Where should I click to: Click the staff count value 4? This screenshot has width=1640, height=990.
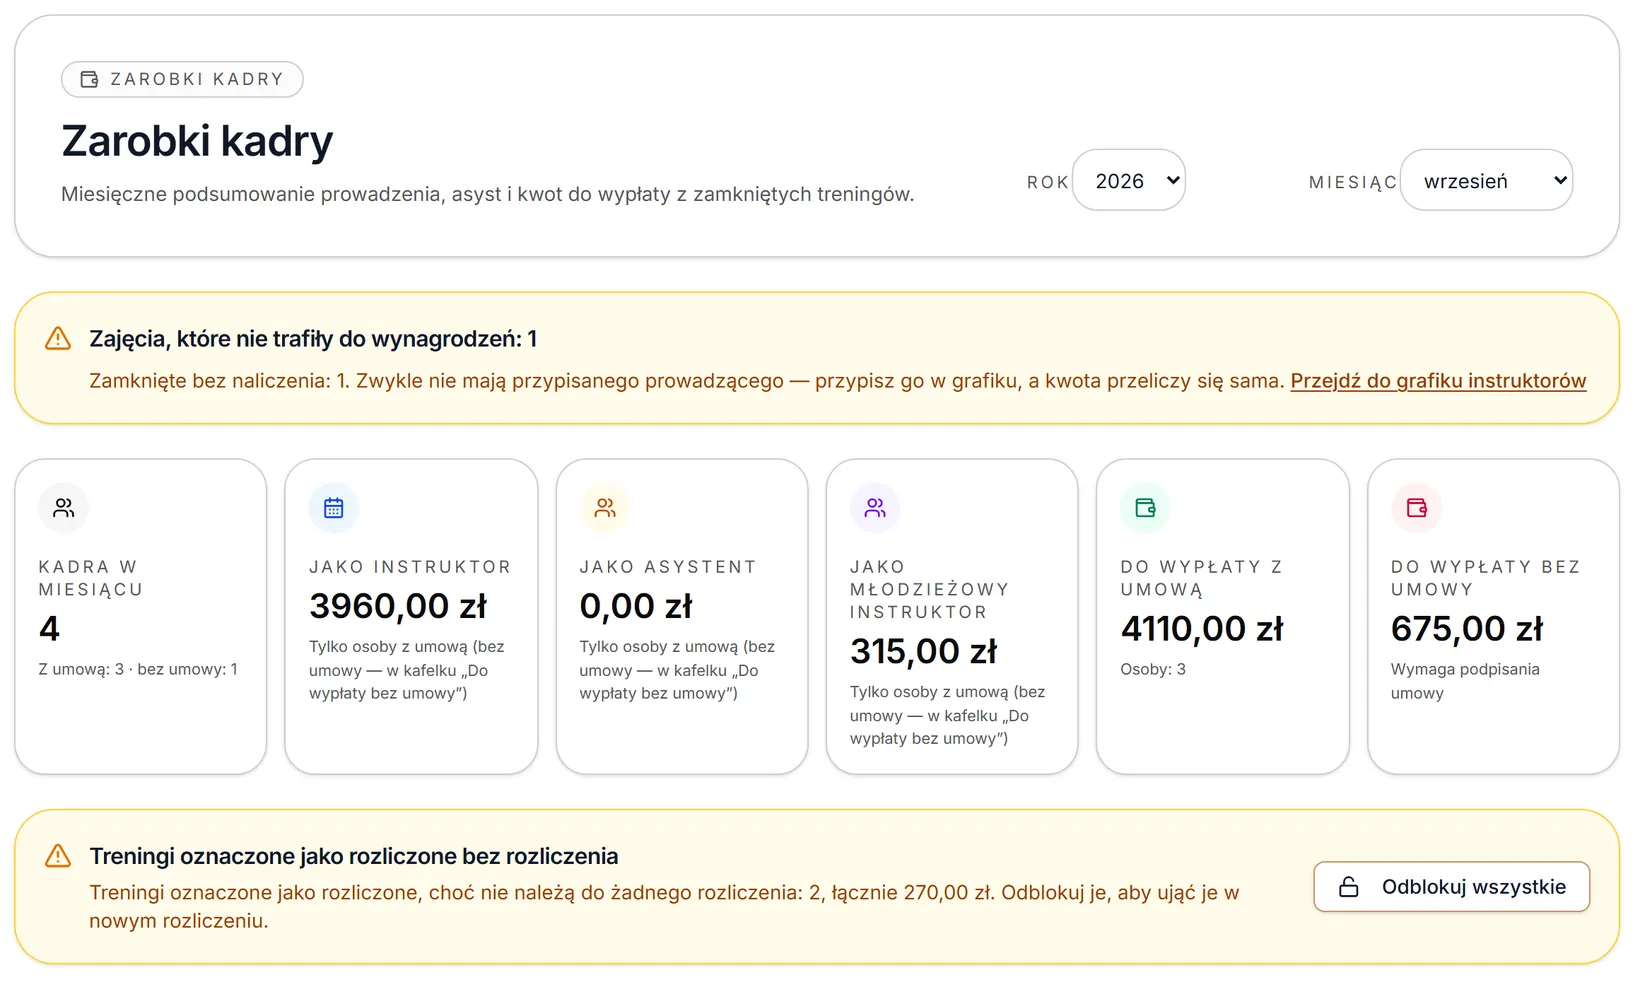pos(49,629)
